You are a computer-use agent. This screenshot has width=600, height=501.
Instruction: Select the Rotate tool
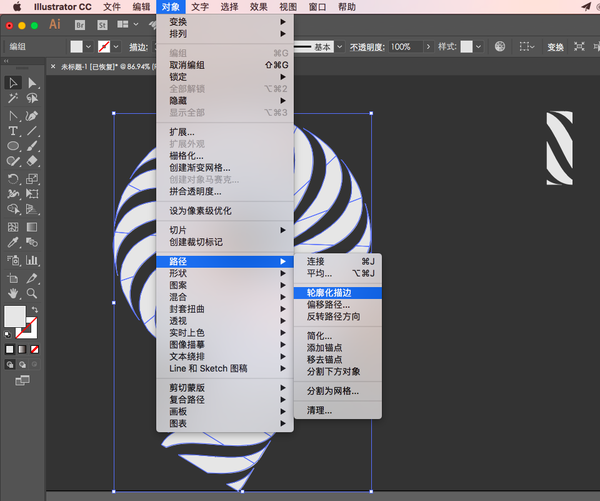point(13,179)
